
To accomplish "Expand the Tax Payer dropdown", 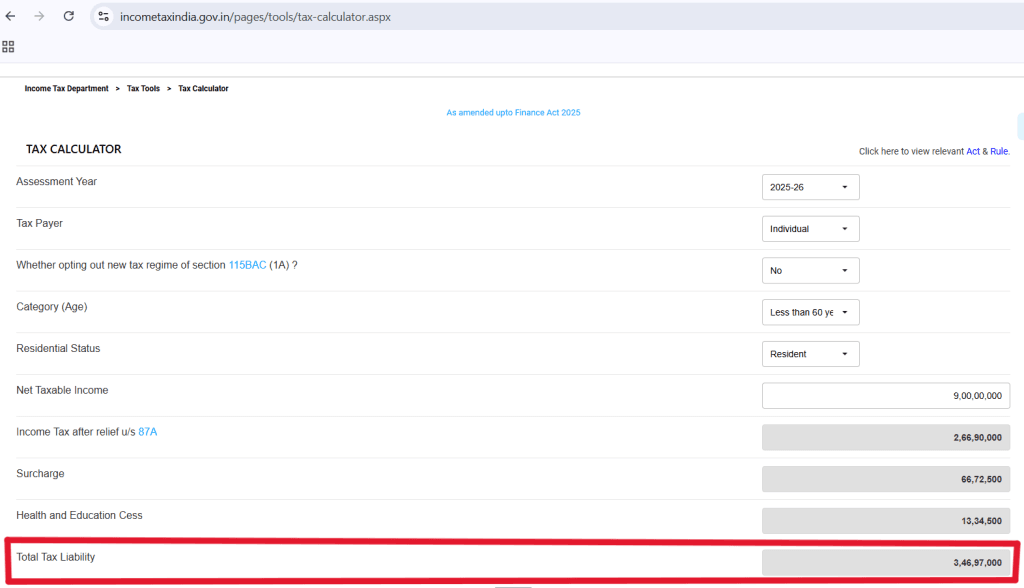I will 810,229.
